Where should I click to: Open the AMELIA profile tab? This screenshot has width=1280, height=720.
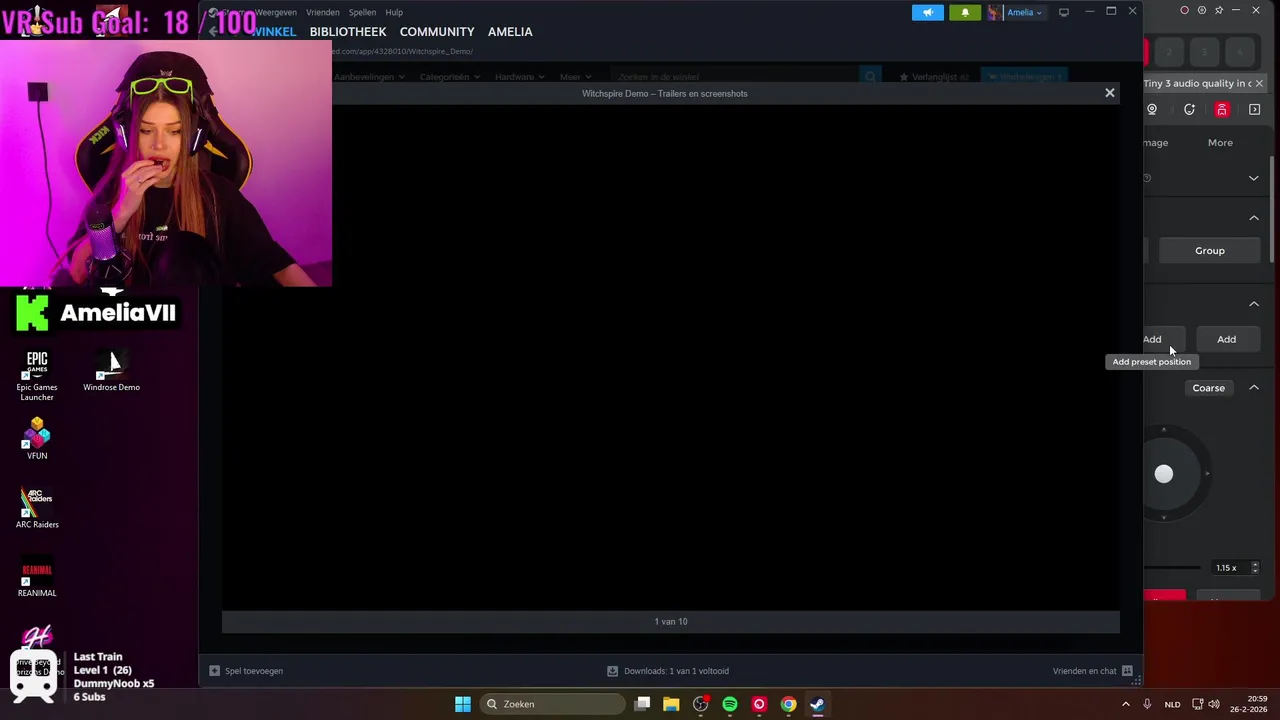[510, 32]
